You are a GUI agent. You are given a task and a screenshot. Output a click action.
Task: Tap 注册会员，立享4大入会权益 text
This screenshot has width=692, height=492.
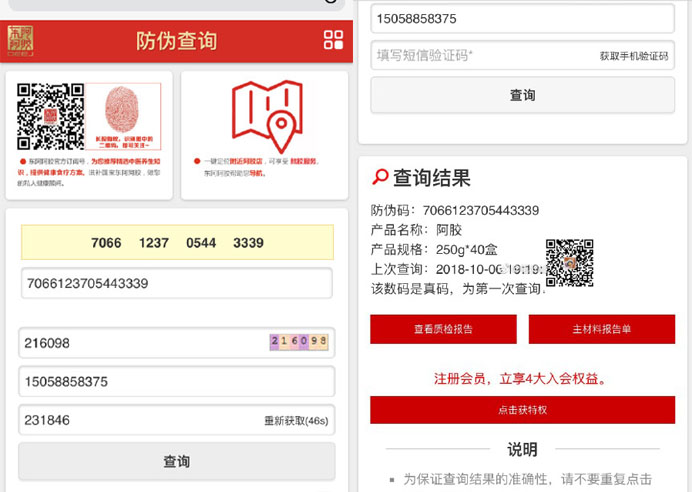520,379
